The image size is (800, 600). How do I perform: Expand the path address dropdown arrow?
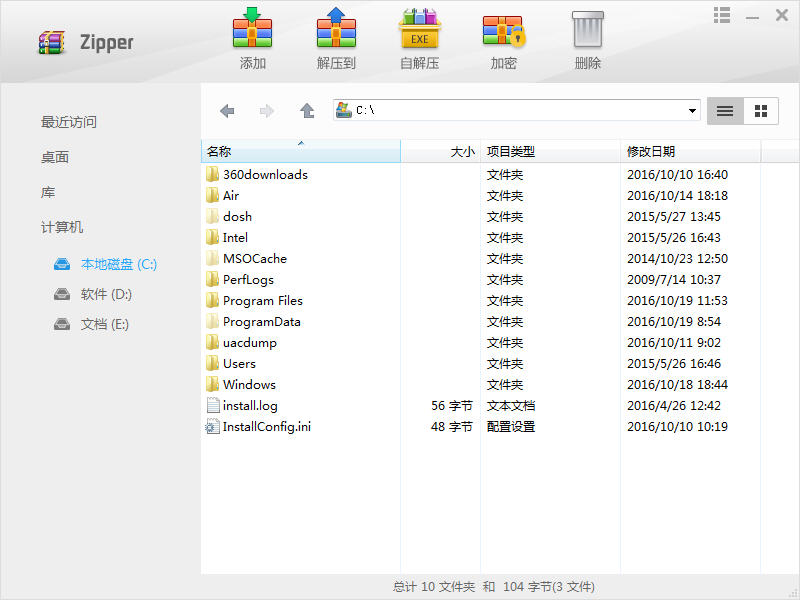point(692,111)
